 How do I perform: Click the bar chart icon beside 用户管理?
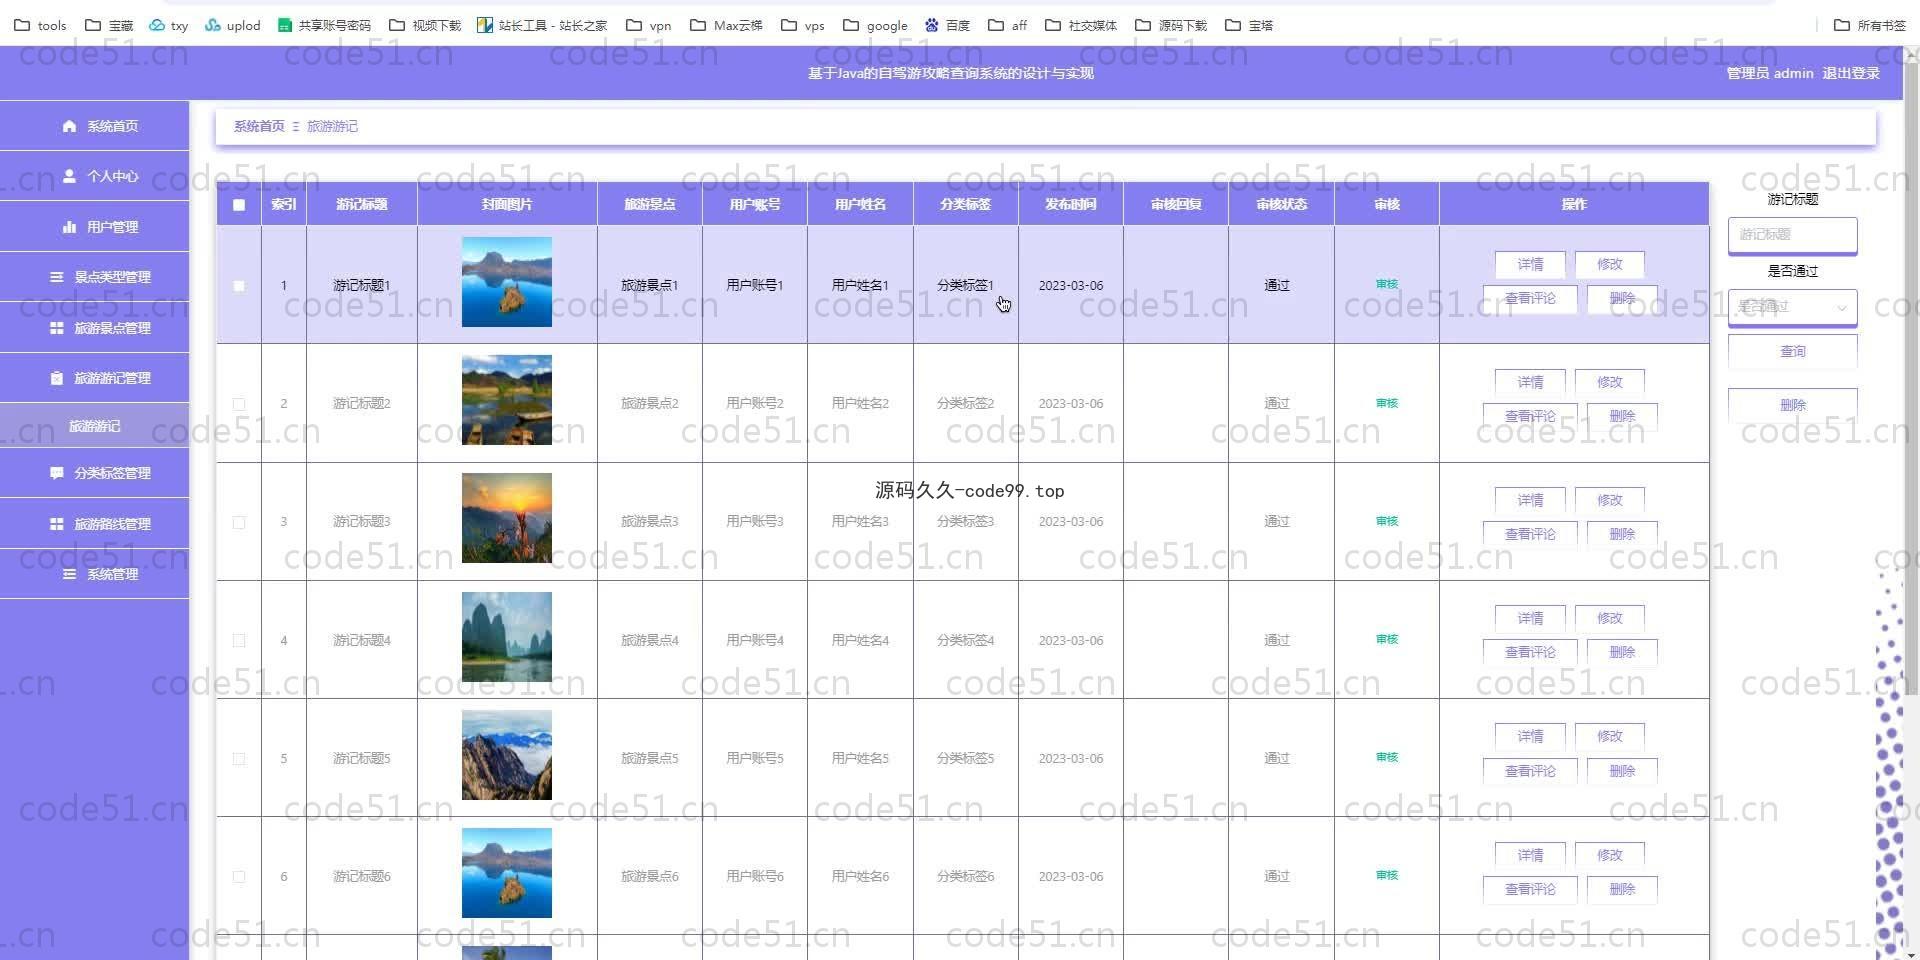point(69,227)
